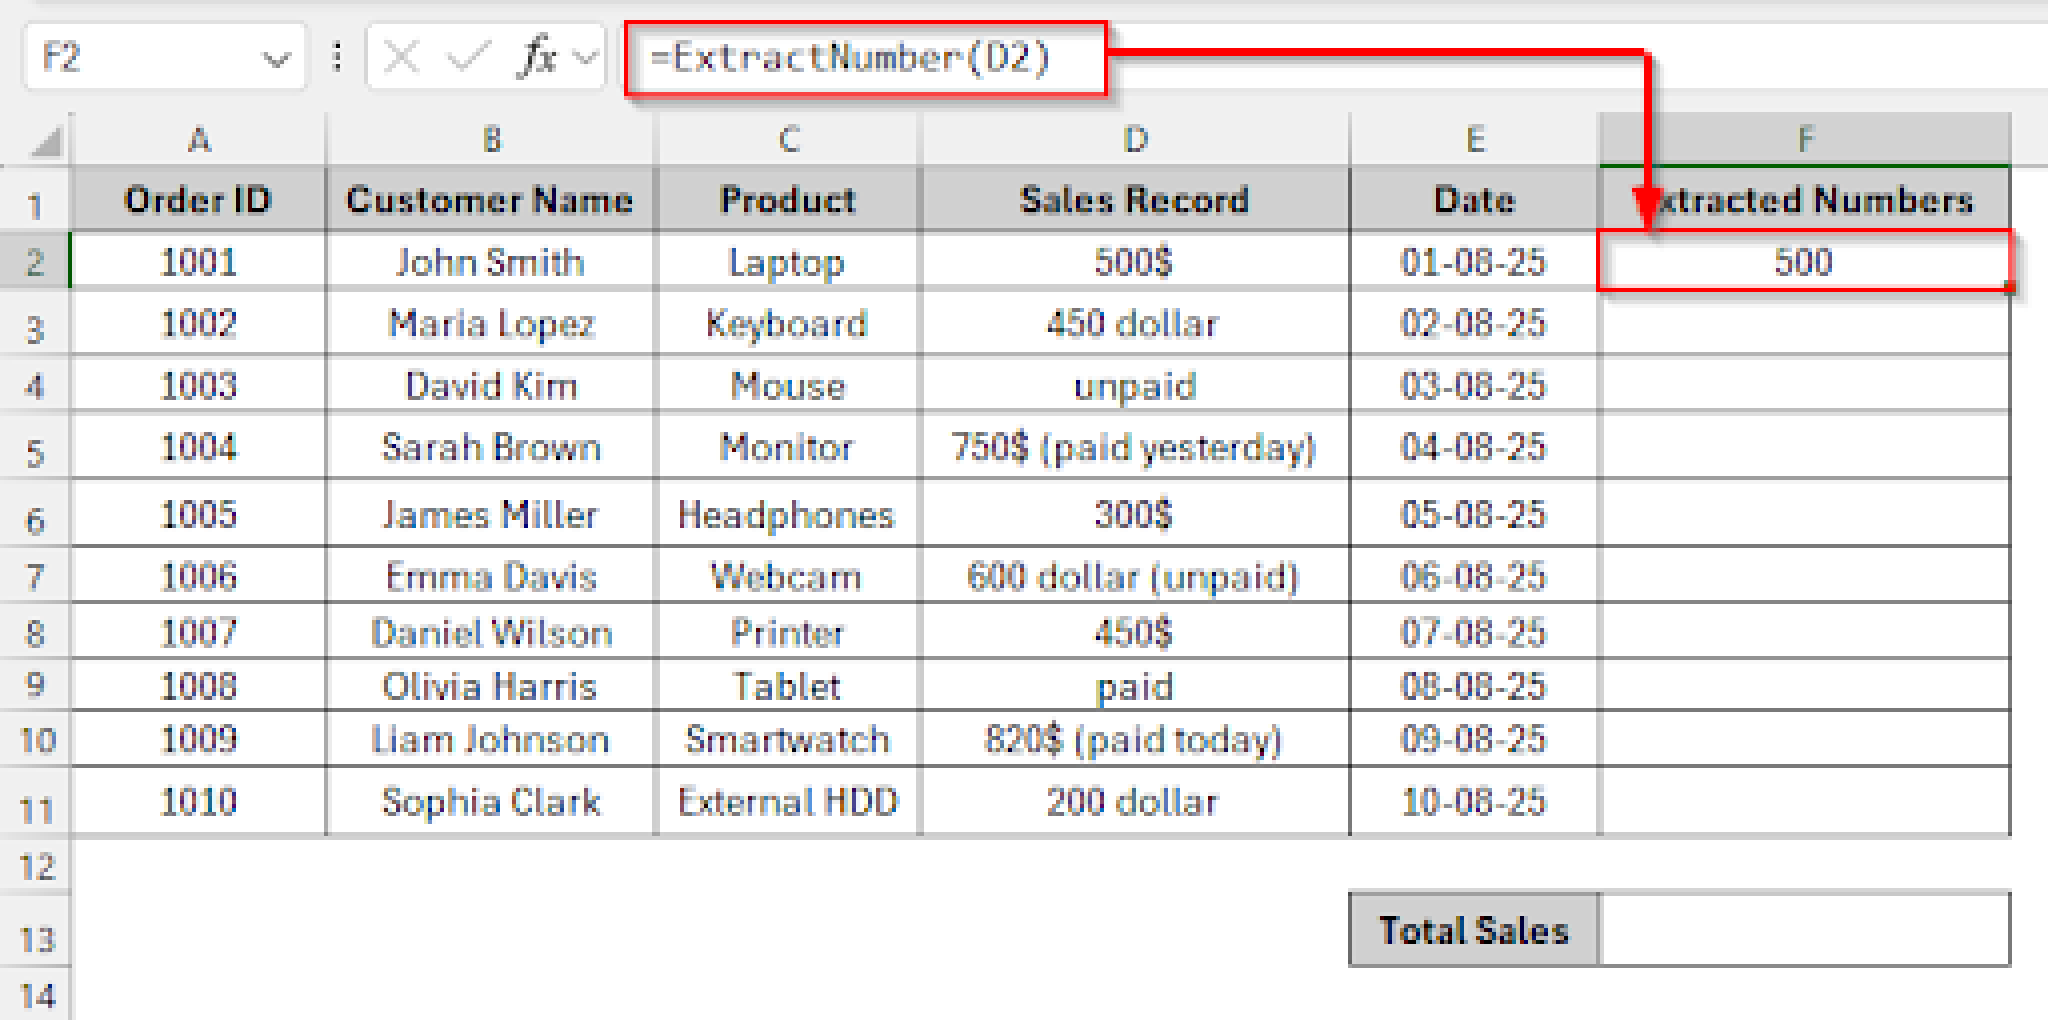Select row 2 header
2048x1020 pixels.
(35, 262)
